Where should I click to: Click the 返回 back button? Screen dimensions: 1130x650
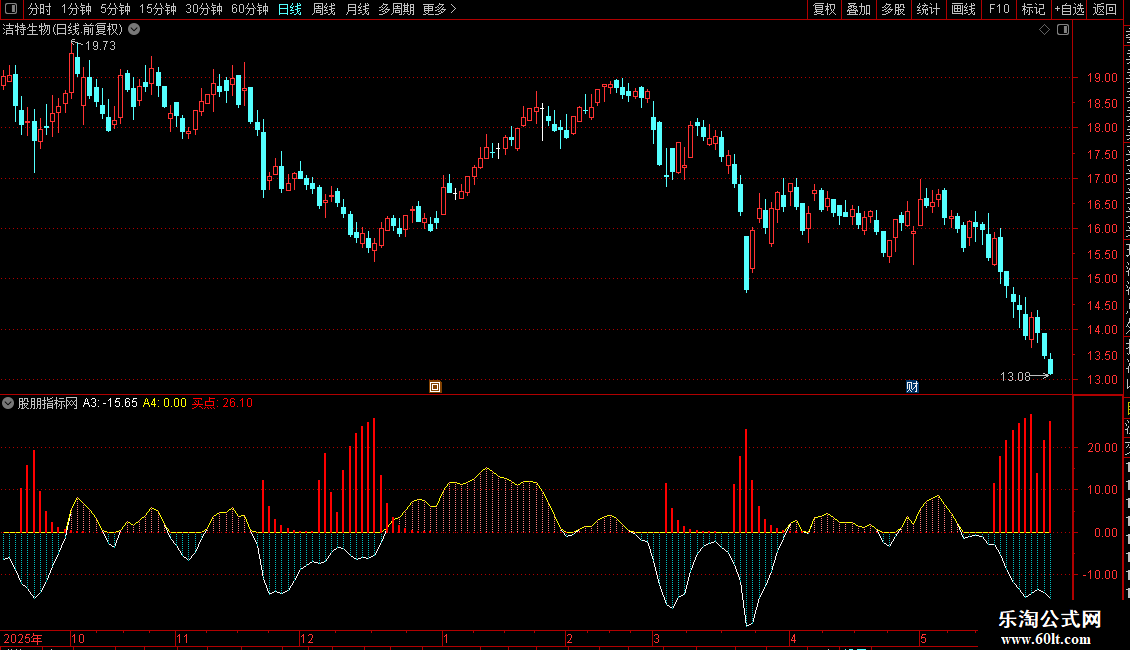tap(1105, 9)
